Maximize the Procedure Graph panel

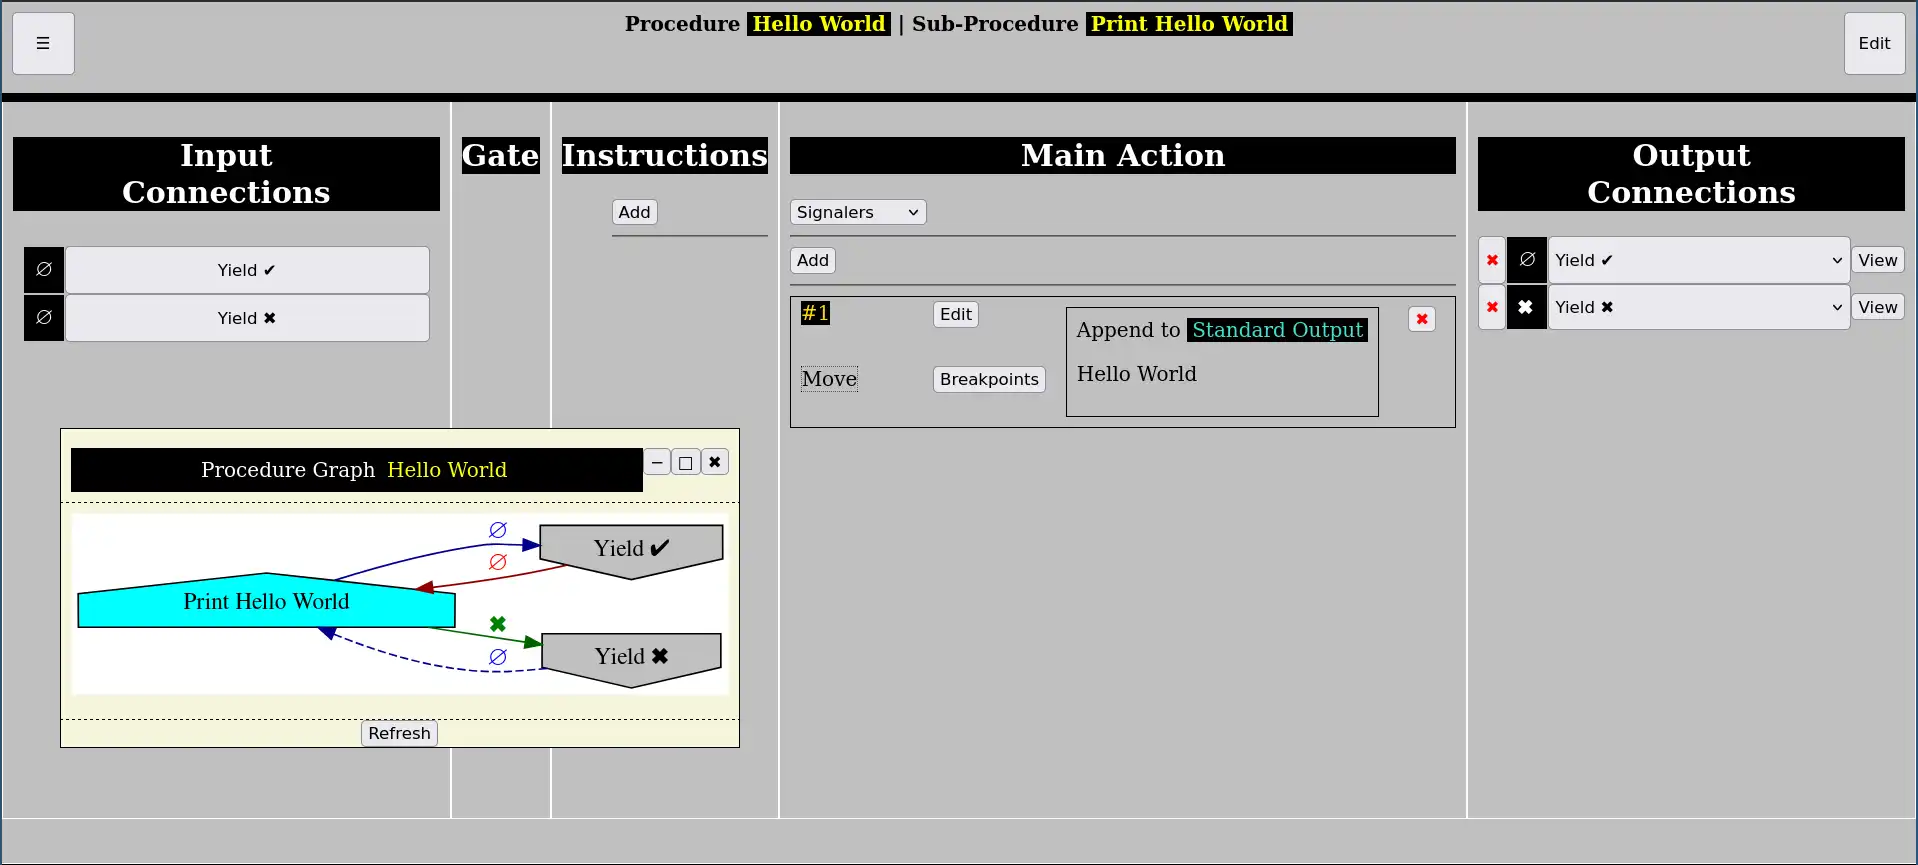(685, 462)
